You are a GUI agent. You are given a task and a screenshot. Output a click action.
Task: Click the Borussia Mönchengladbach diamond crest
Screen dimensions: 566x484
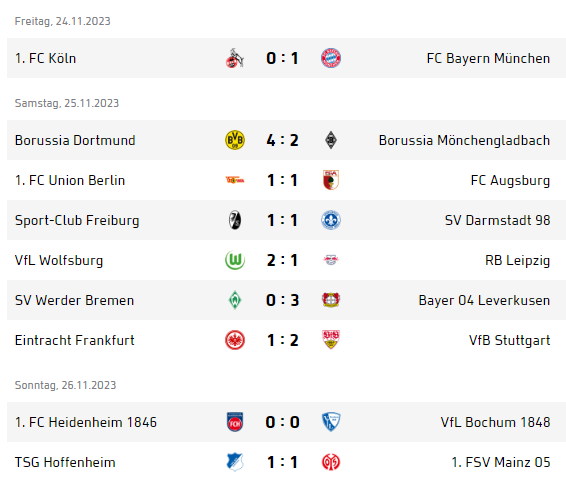331,140
